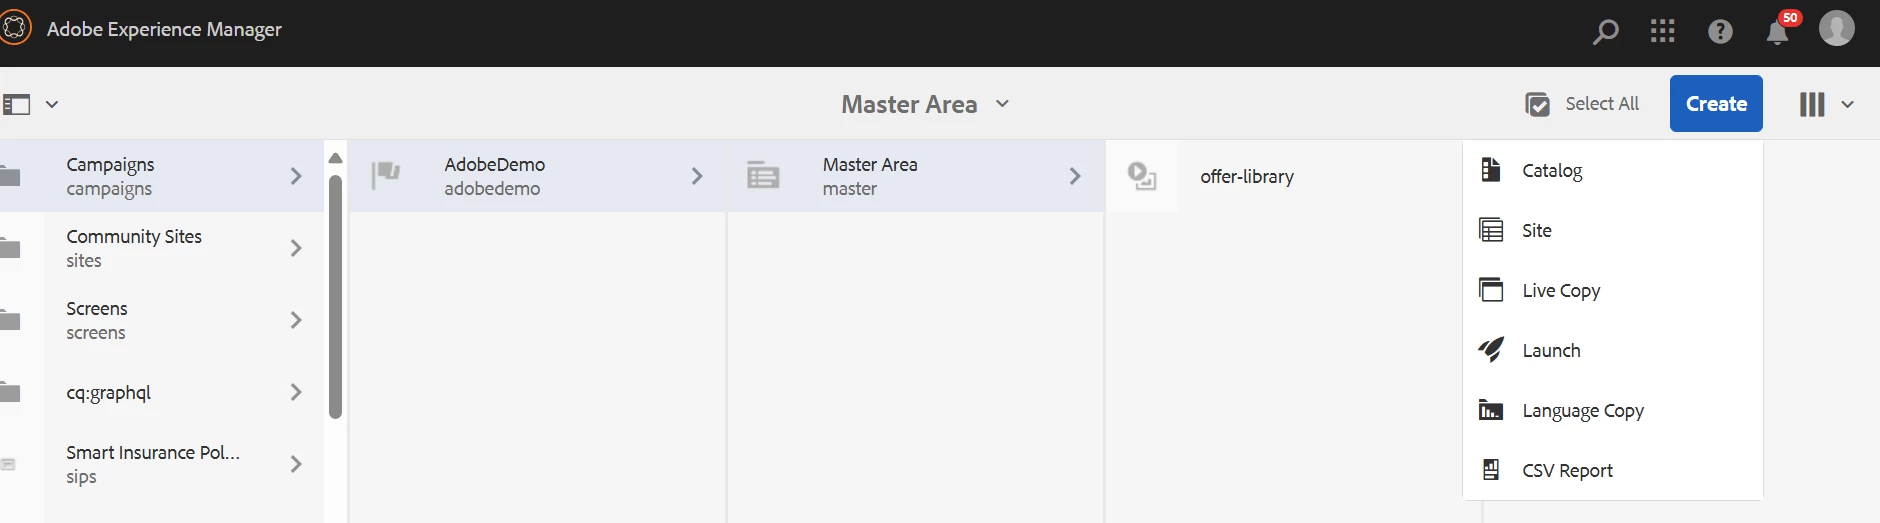Click the offer-library item icon
The height and width of the screenshot is (523, 1880).
click(x=1142, y=176)
